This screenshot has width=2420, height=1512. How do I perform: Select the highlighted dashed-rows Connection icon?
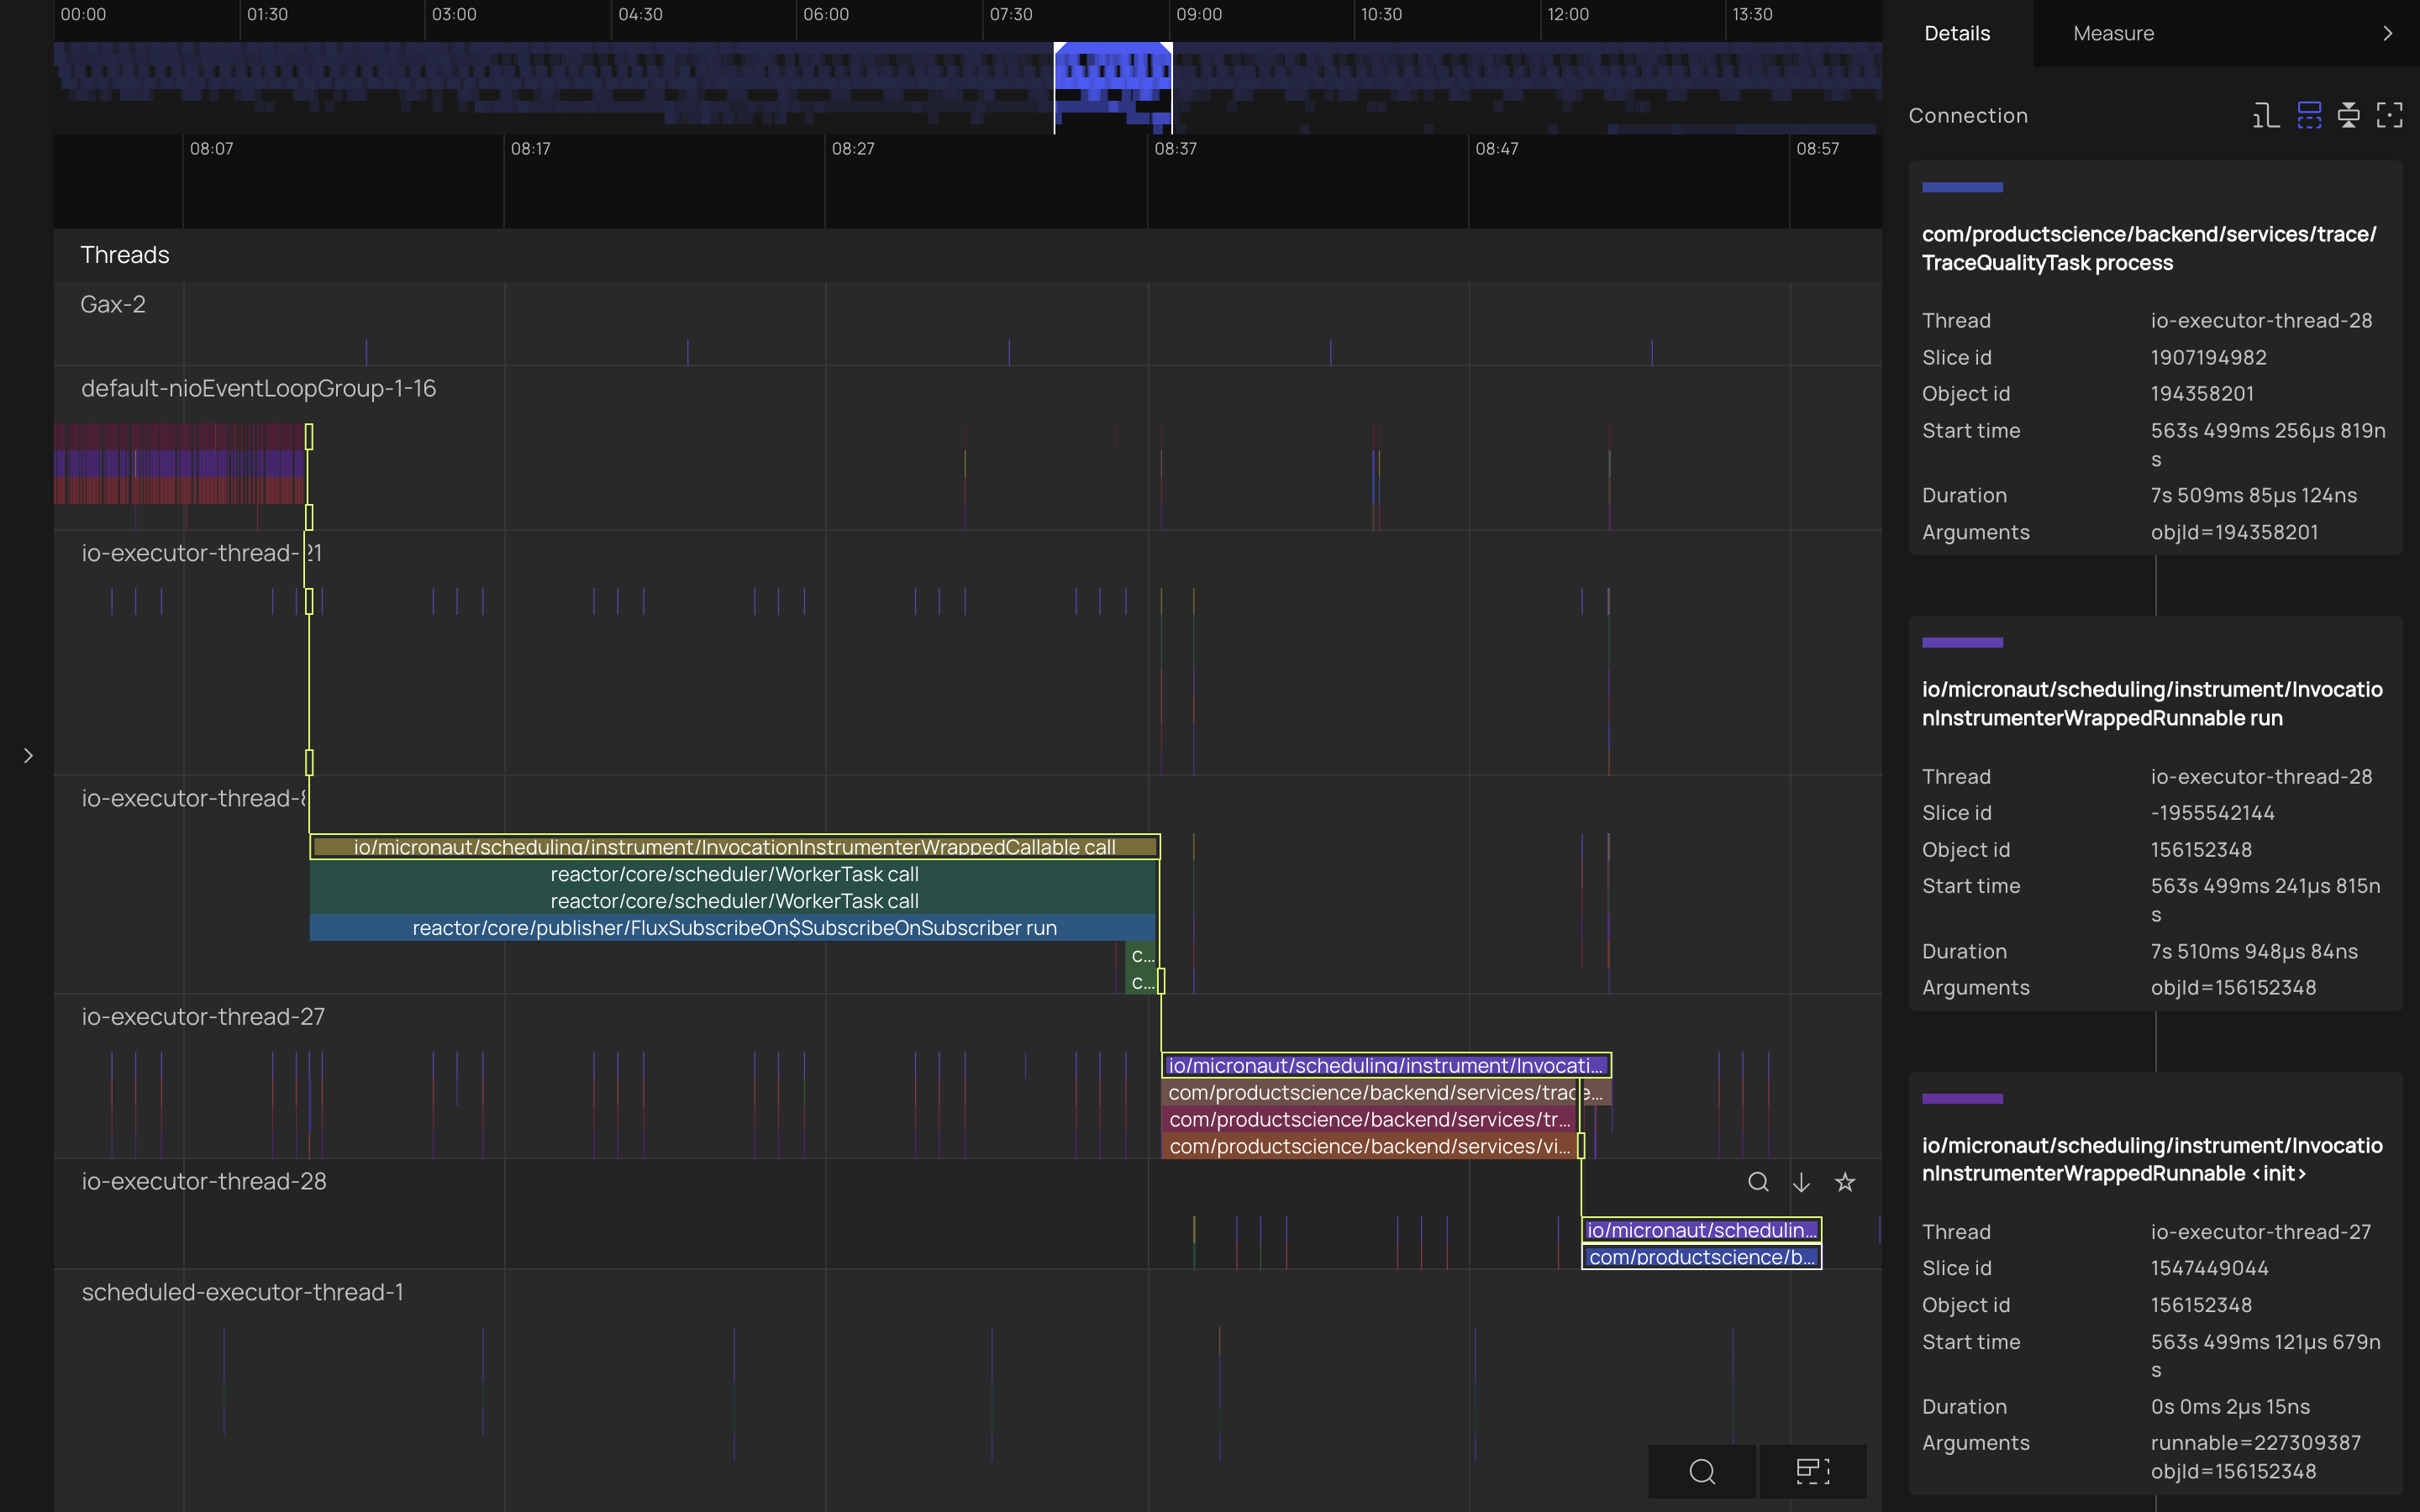click(x=2309, y=116)
